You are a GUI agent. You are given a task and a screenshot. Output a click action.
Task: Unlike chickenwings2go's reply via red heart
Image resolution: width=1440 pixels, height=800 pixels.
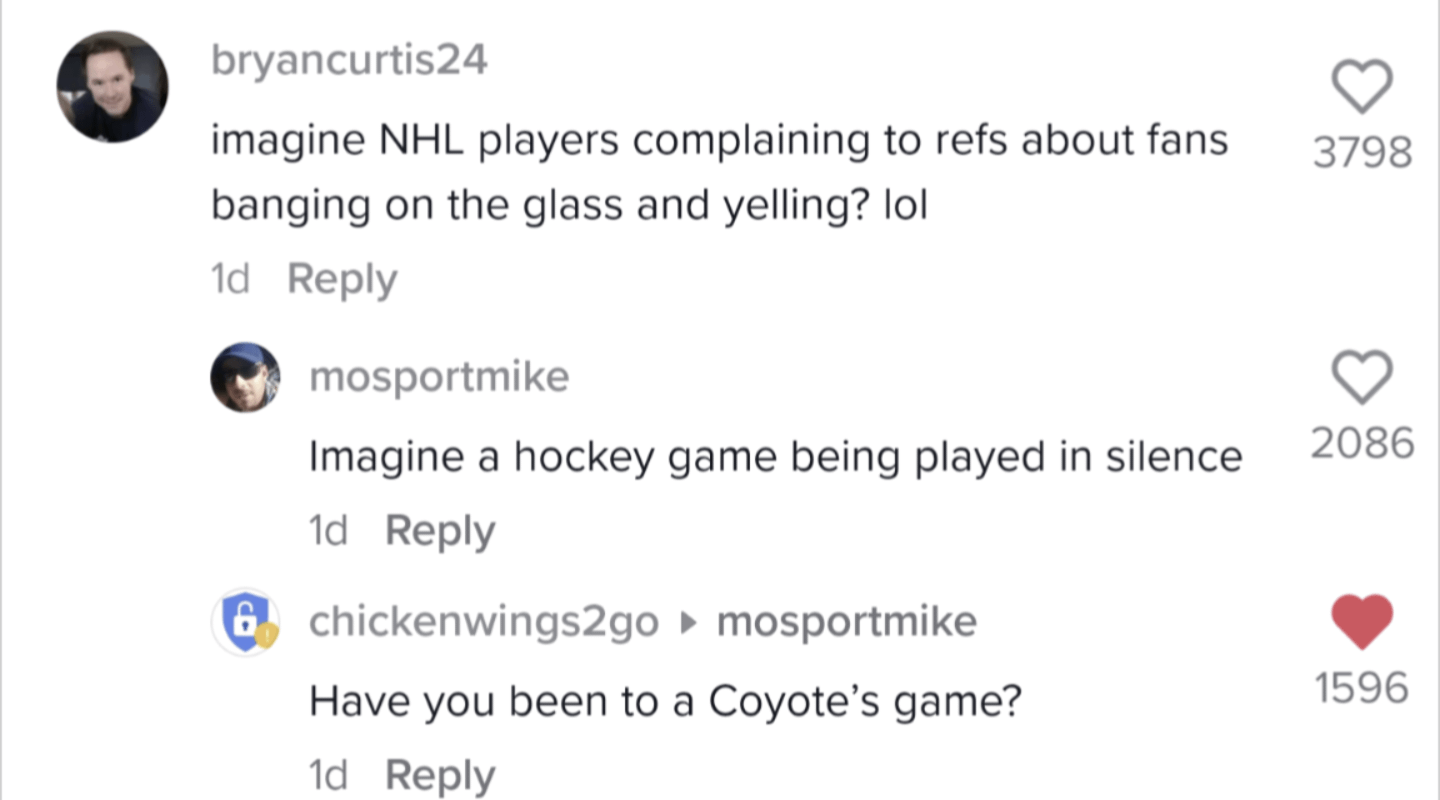(x=1362, y=621)
